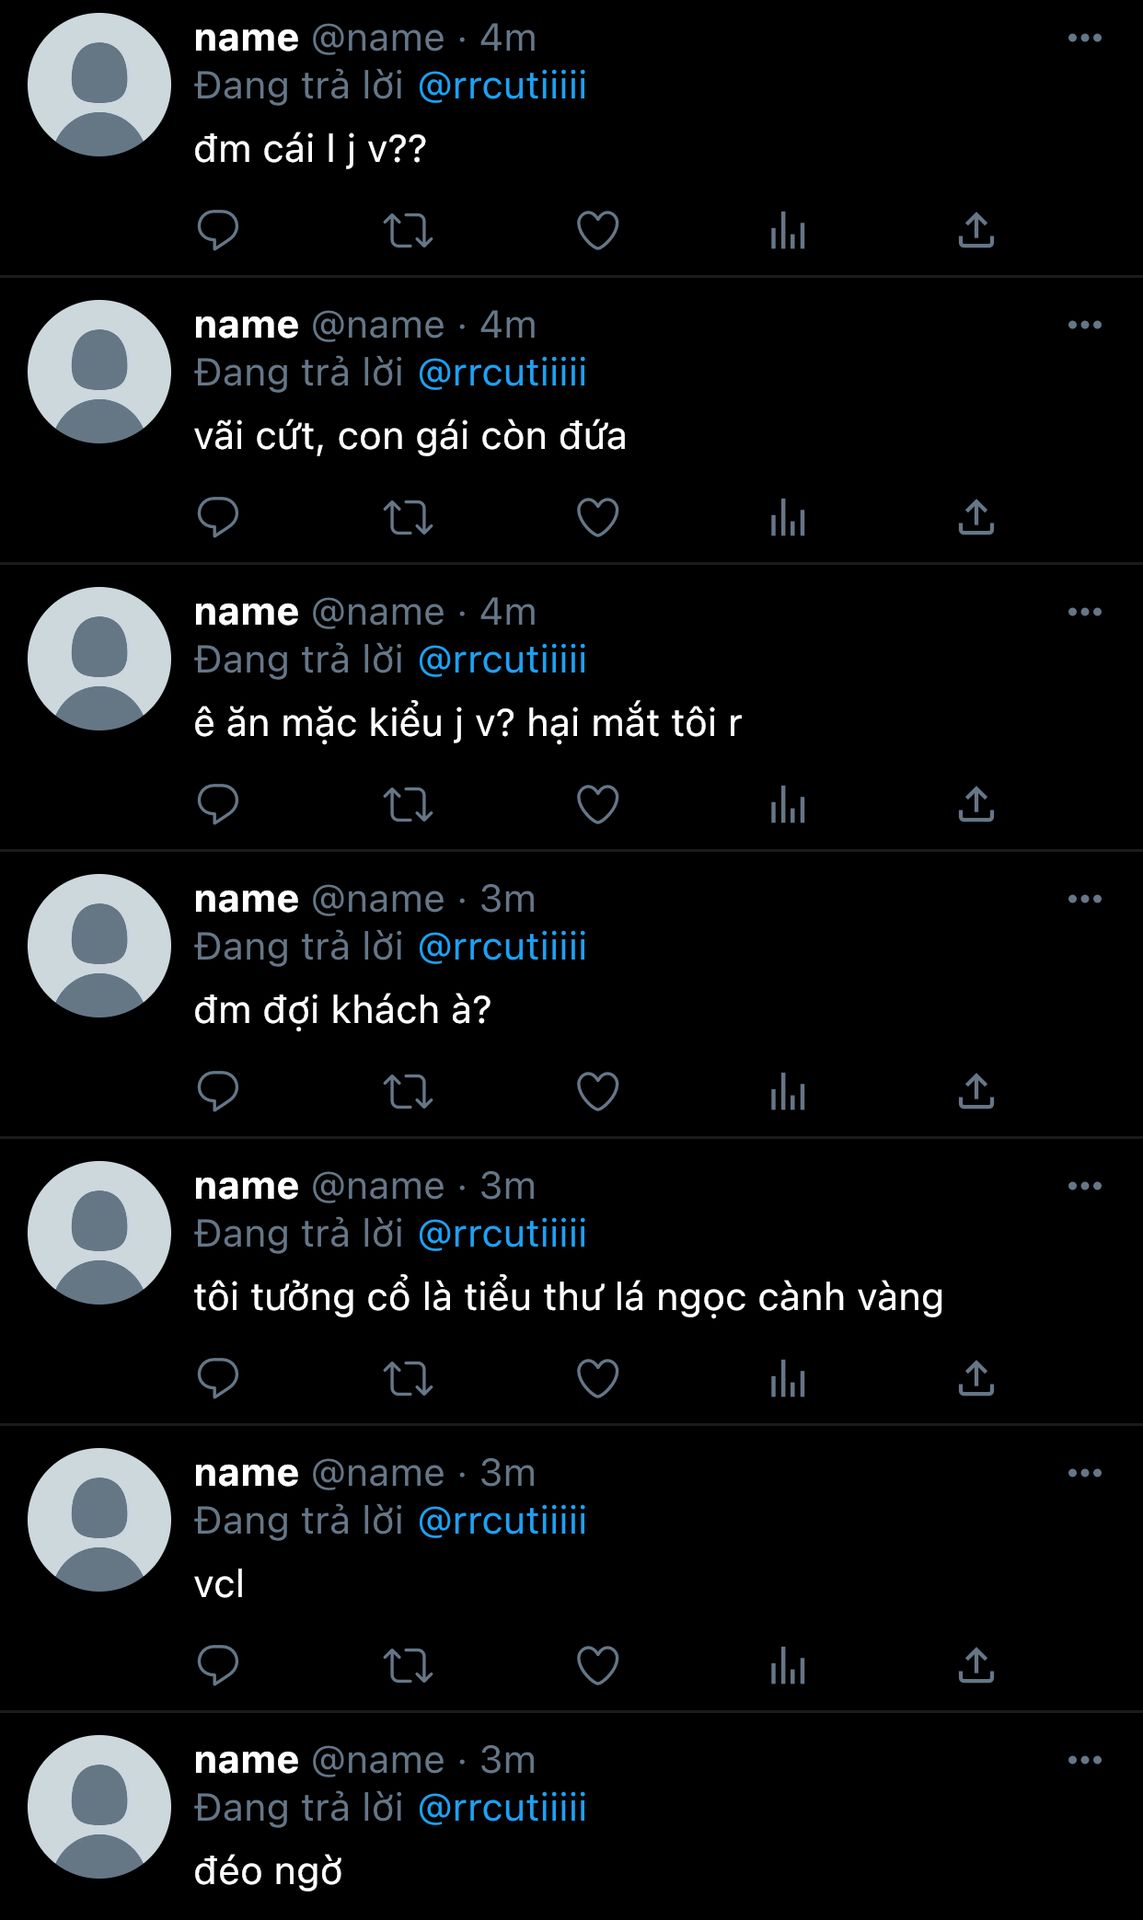
Task: Share the 'đm cái l j v??' tweet
Action: point(976,230)
